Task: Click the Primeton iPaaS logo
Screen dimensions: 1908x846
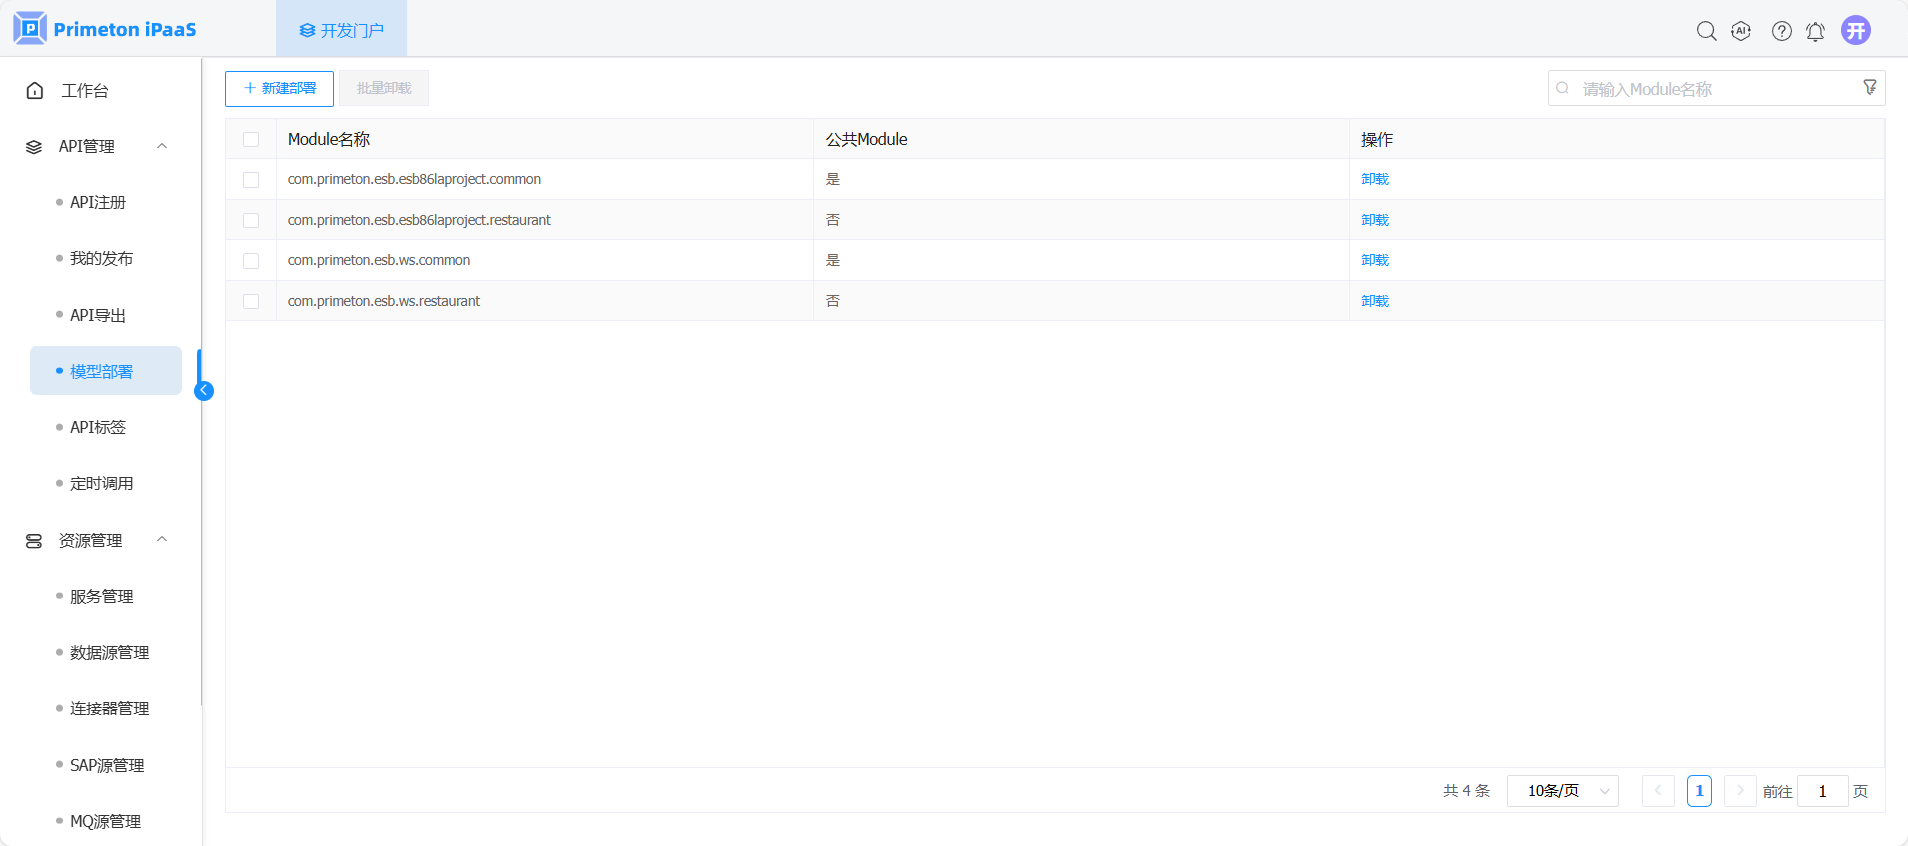Action: [x=105, y=29]
